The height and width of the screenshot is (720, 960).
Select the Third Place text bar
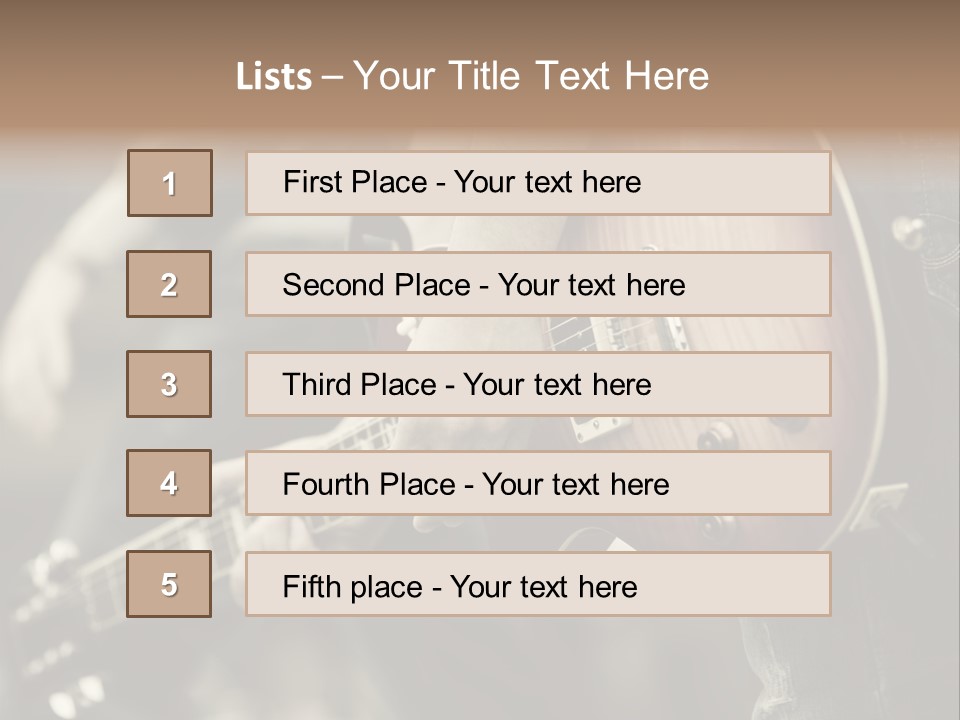click(x=538, y=384)
